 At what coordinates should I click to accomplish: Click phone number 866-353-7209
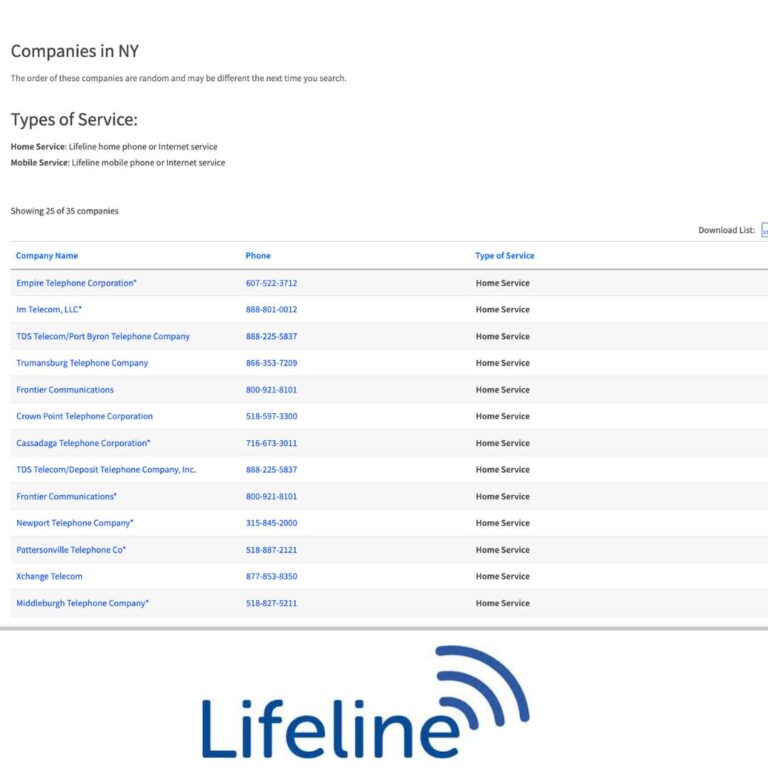pyautogui.click(x=271, y=363)
